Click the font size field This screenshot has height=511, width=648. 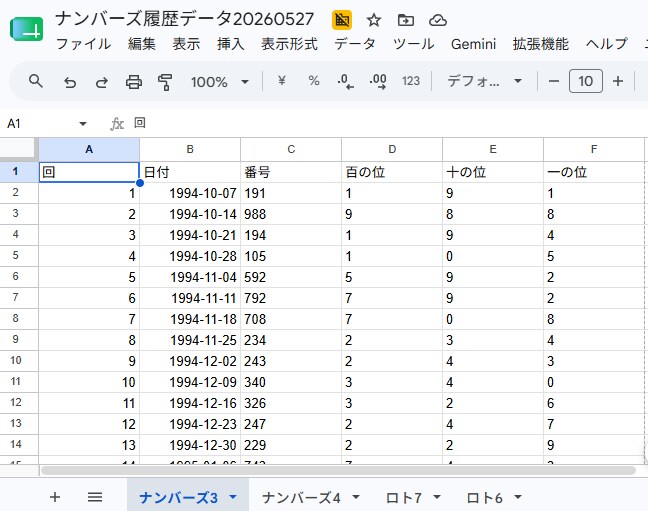click(586, 81)
